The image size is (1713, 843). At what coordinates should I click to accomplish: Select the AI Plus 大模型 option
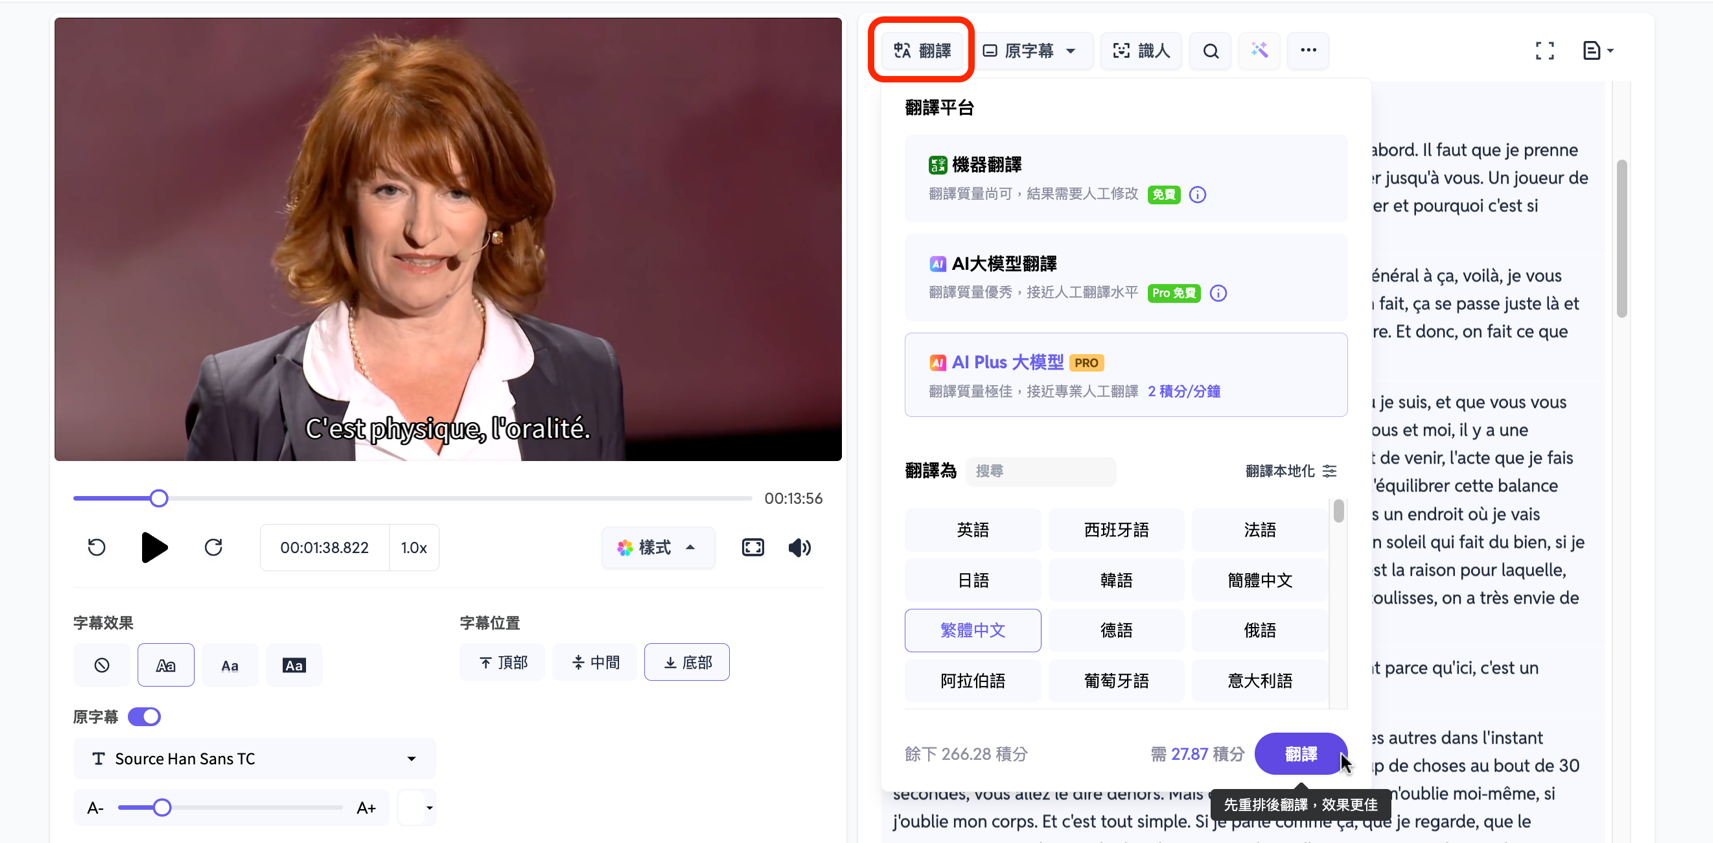coord(1126,375)
